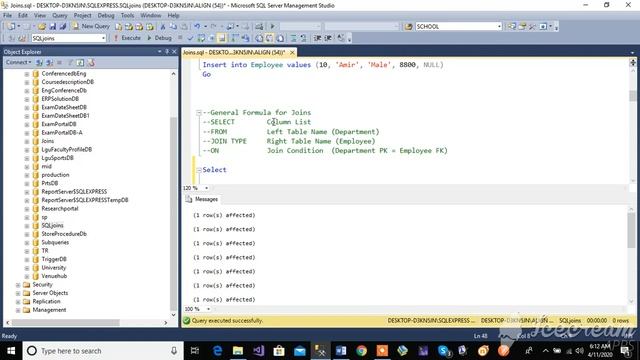Open Google Chrome from taskbar
This screenshot has width=640, height=360.
tap(361, 351)
